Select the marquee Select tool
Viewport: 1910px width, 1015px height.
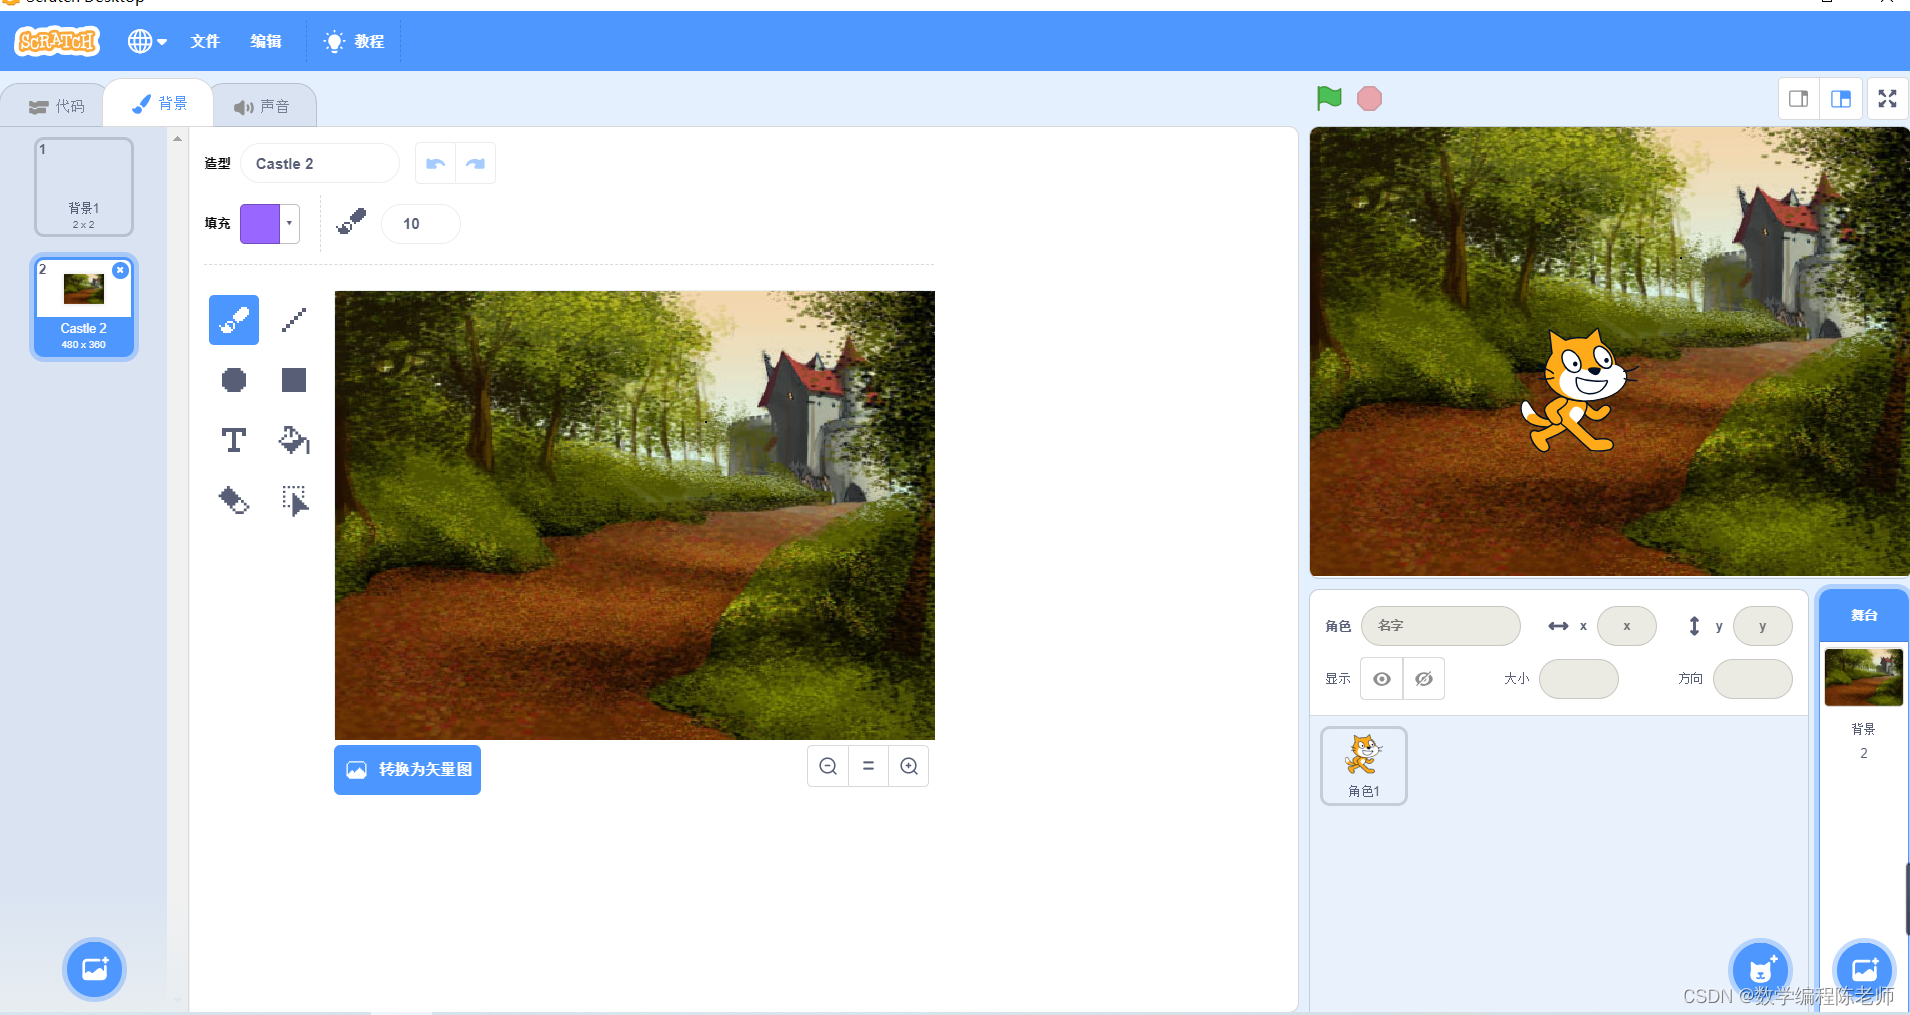click(x=294, y=500)
